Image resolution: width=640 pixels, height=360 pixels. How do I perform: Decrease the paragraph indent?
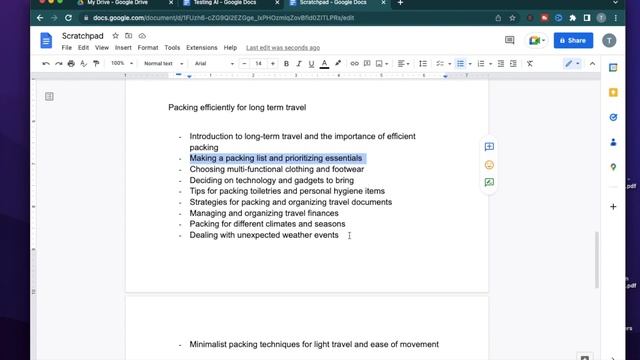pyautogui.click(x=501, y=64)
